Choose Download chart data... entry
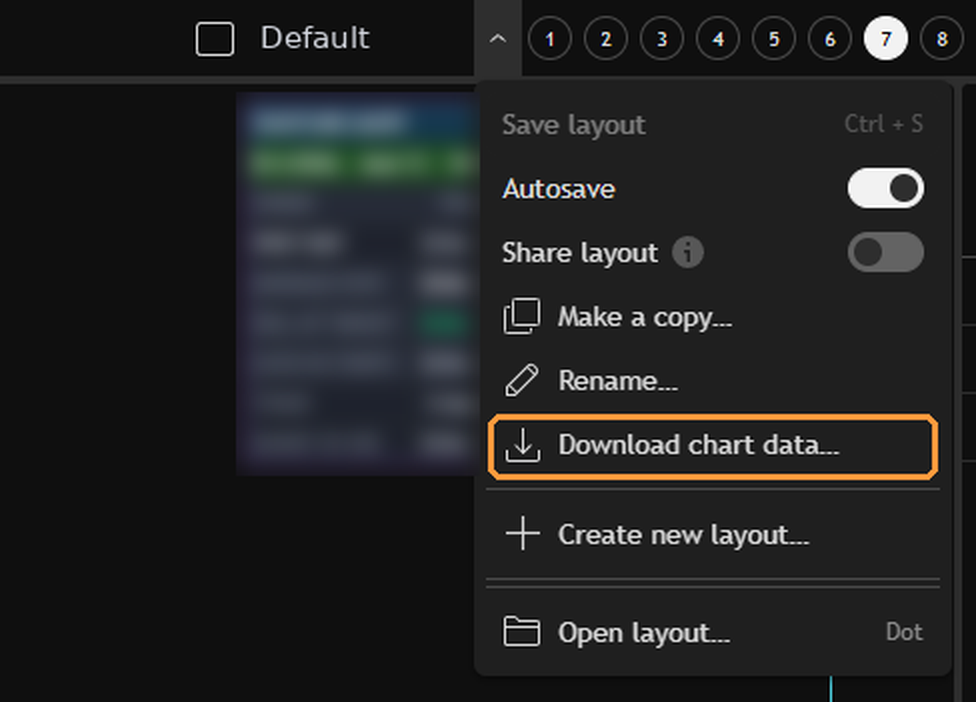Image resolution: width=976 pixels, height=702 pixels. 713,446
